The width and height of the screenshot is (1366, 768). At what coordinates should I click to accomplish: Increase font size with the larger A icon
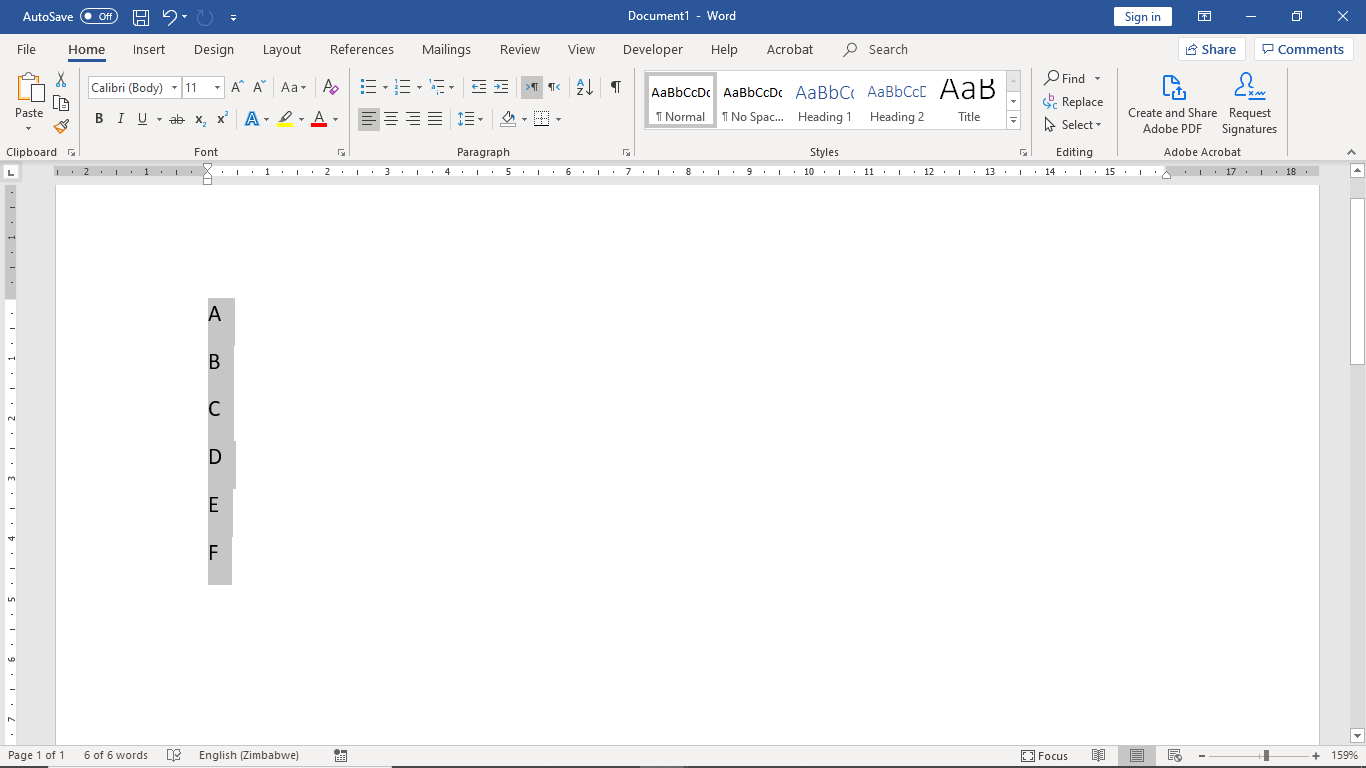point(237,88)
